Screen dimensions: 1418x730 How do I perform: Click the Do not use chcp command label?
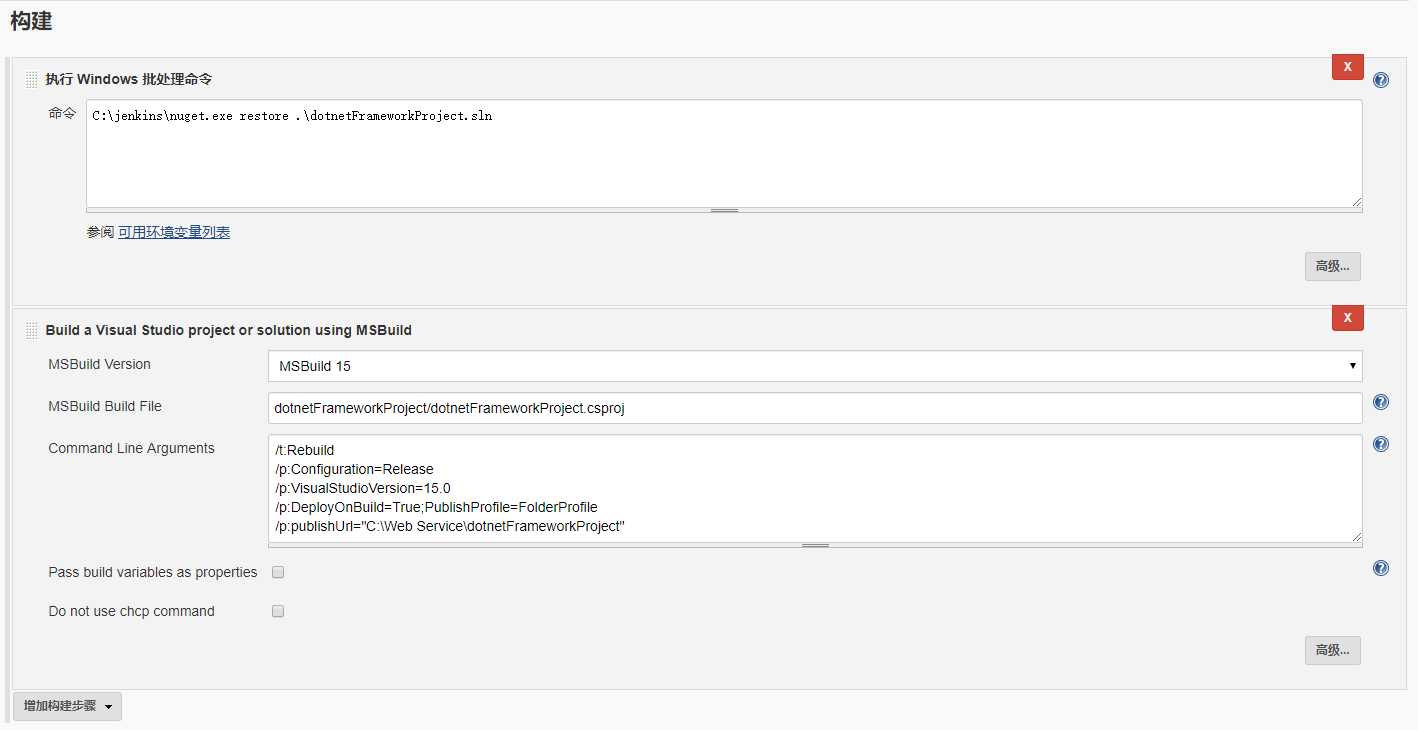coord(131,611)
